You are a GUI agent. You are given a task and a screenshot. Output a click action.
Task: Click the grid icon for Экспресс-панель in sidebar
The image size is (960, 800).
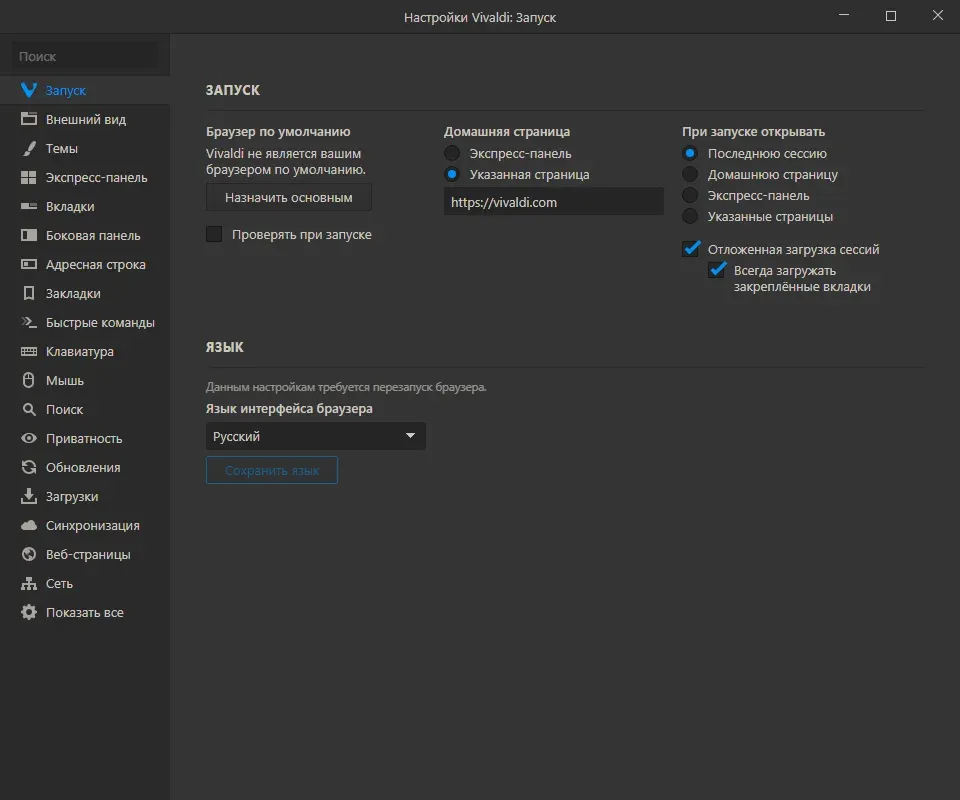tap(29, 178)
